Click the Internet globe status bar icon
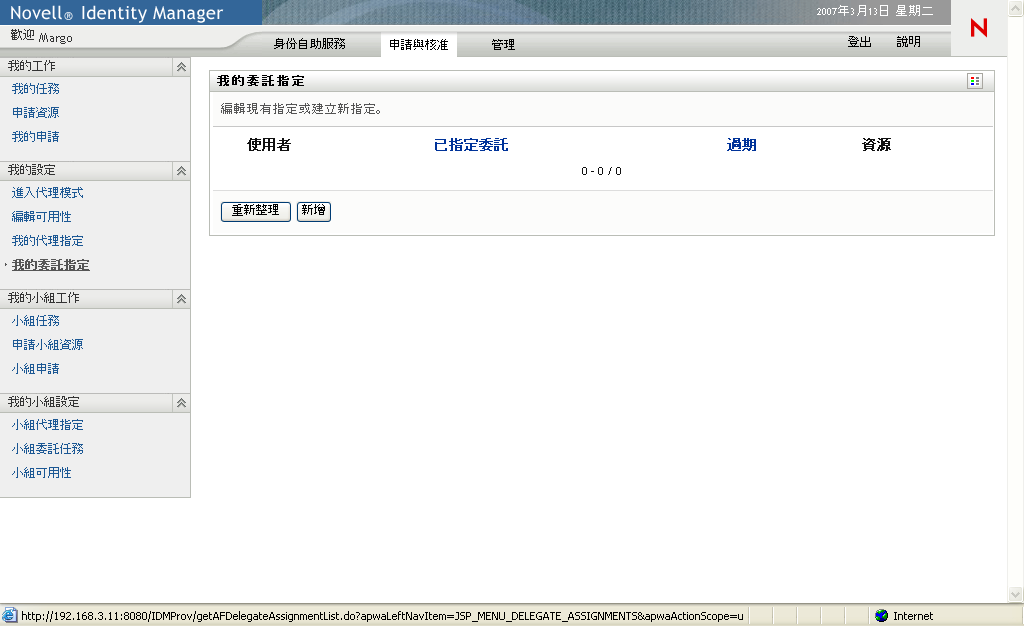1024x626 pixels. click(881, 615)
